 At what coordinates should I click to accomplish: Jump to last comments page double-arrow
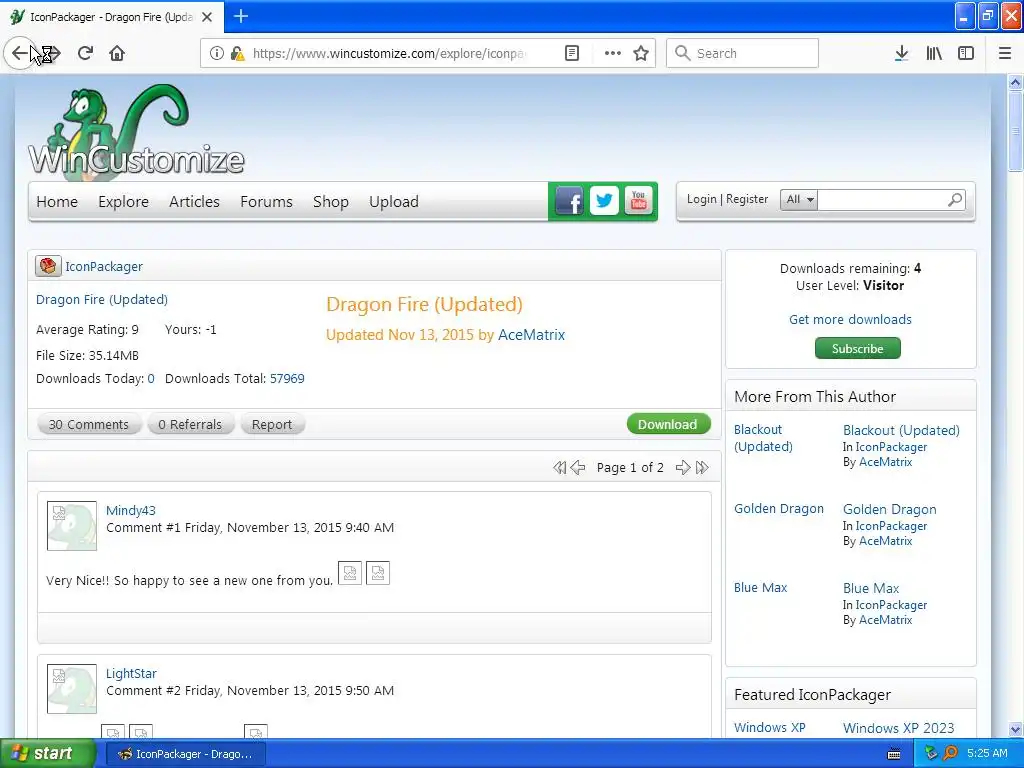[702, 468]
